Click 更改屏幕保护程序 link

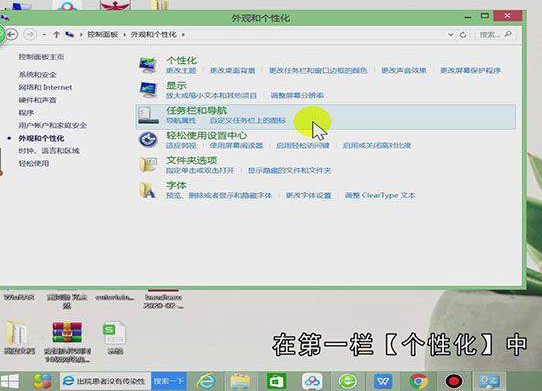pyautogui.click(x=470, y=71)
